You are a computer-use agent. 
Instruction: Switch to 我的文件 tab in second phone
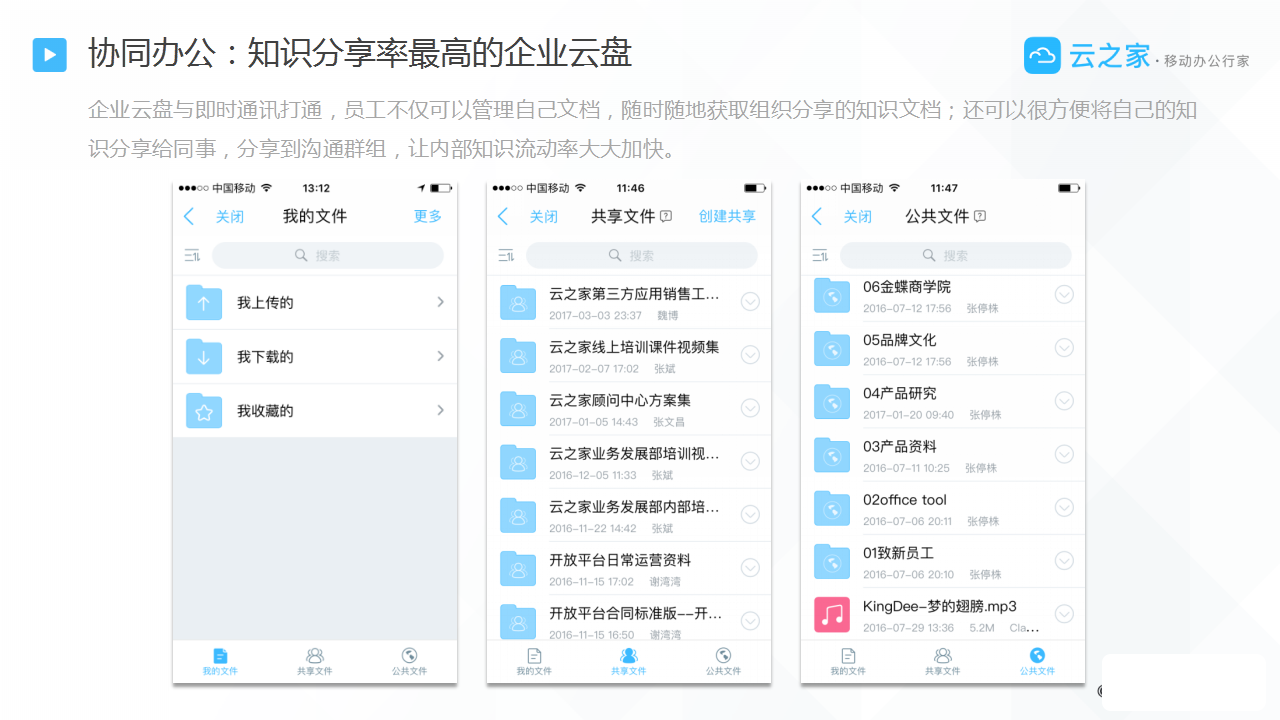click(534, 662)
